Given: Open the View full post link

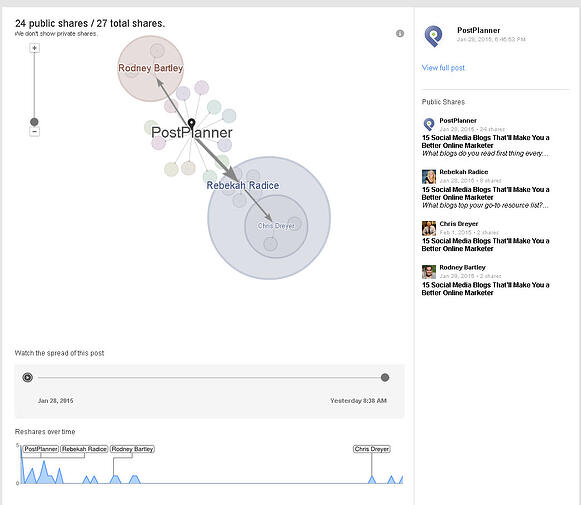Looking at the screenshot, I should tap(443, 68).
